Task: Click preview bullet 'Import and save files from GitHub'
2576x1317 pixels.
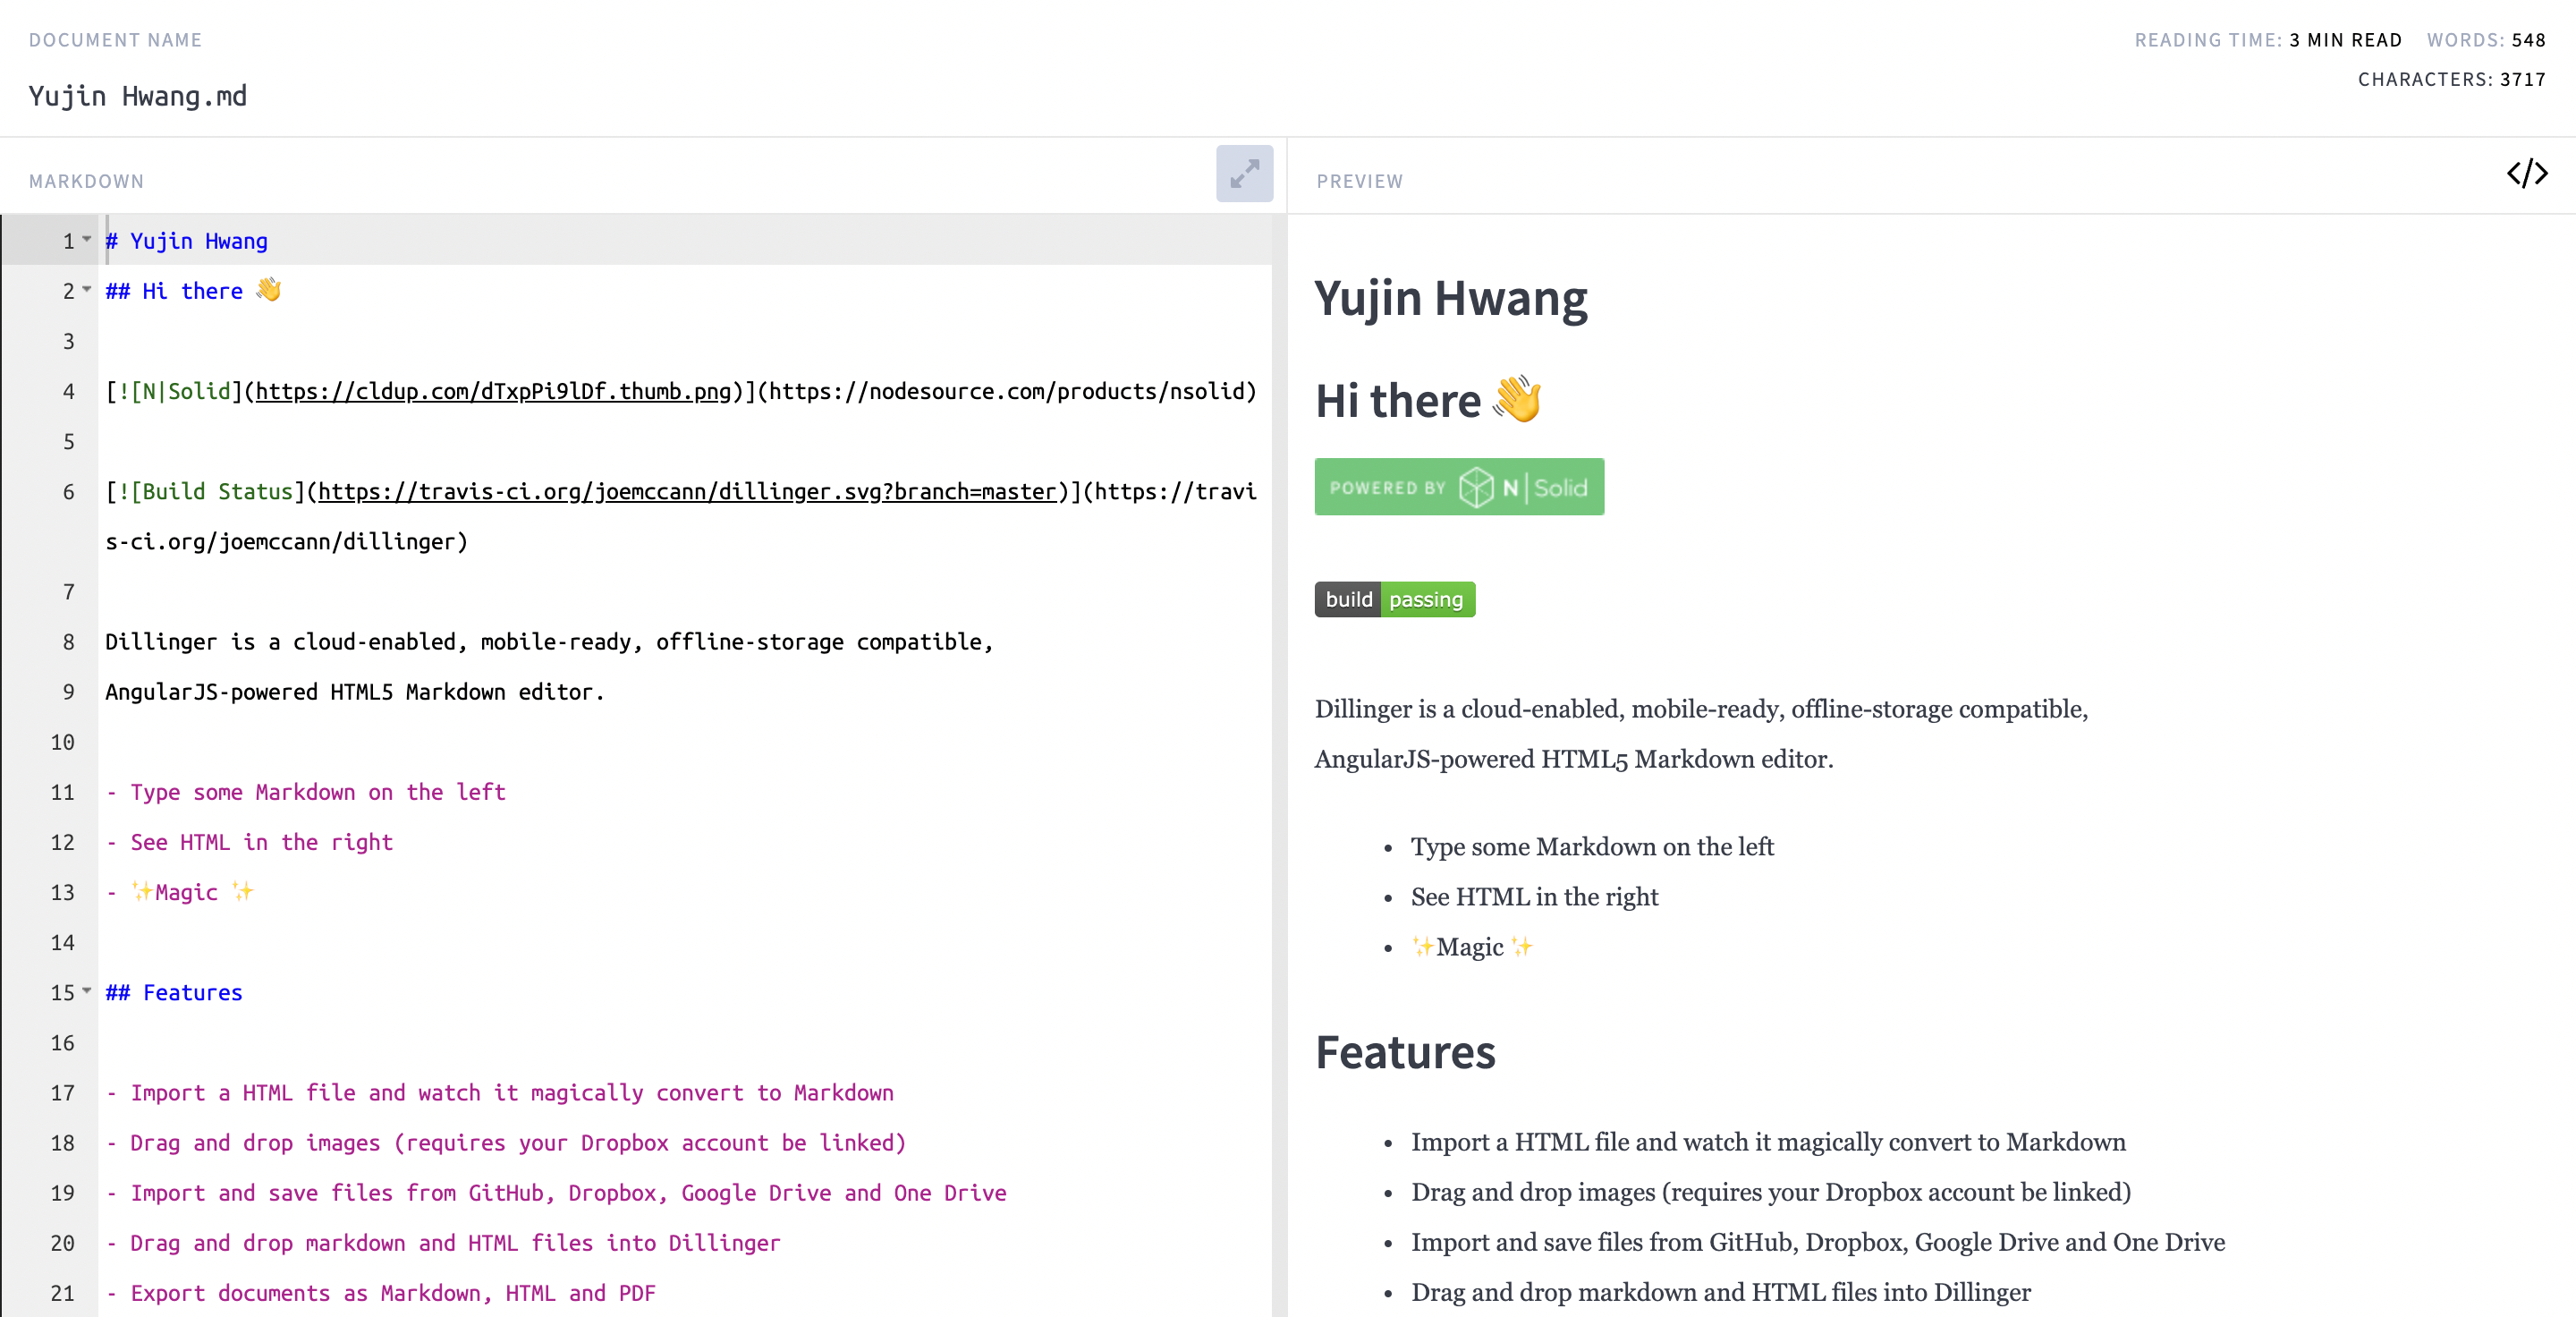Action: (1818, 1242)
